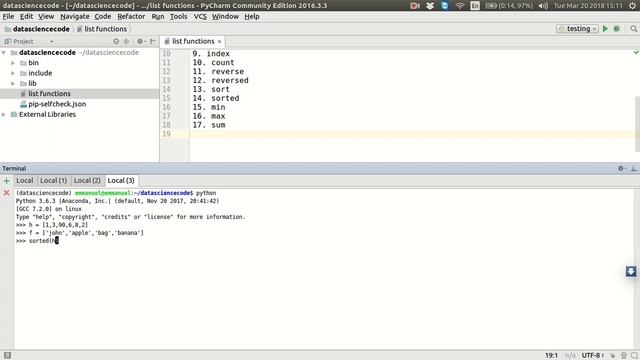Open the Tools menu
Viewport: 640px width, 360px height.
[x=178, y=16]
